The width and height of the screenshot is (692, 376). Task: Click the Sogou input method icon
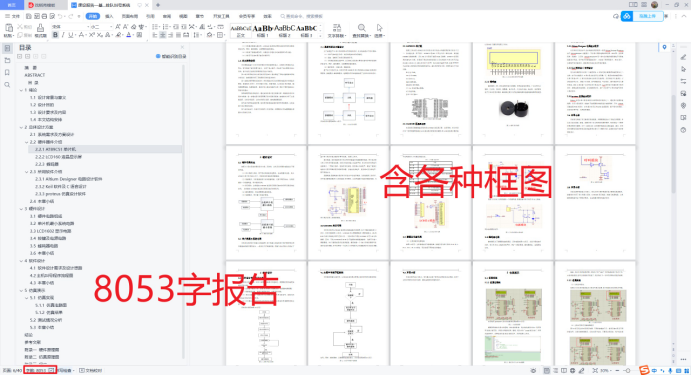[x=644, y=370]
